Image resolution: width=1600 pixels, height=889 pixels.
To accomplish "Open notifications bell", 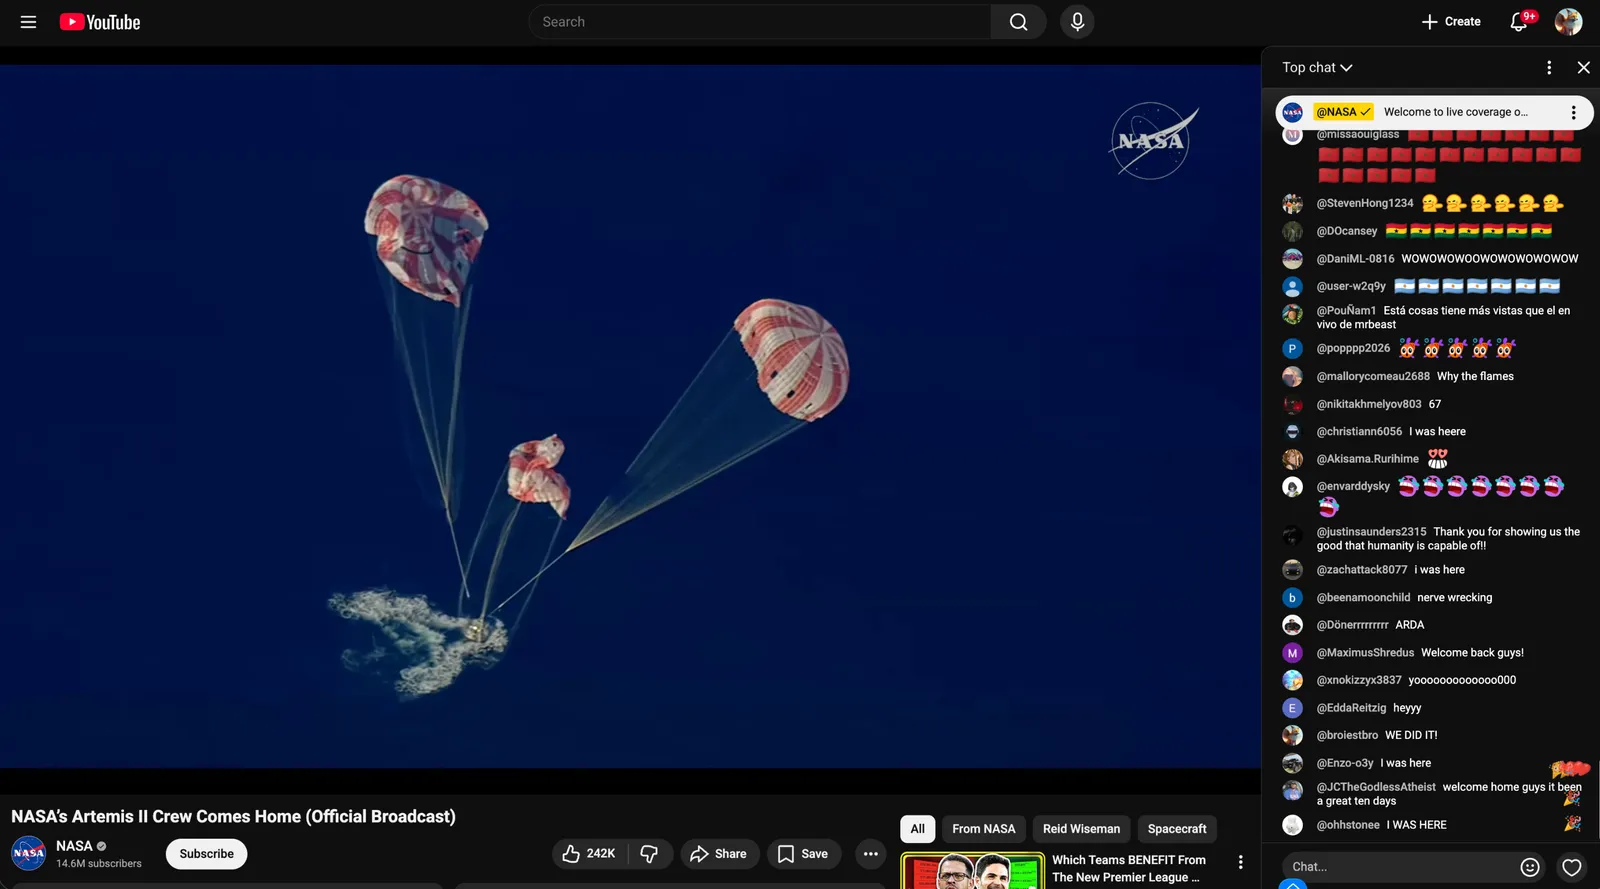I will coord(1519,22).
